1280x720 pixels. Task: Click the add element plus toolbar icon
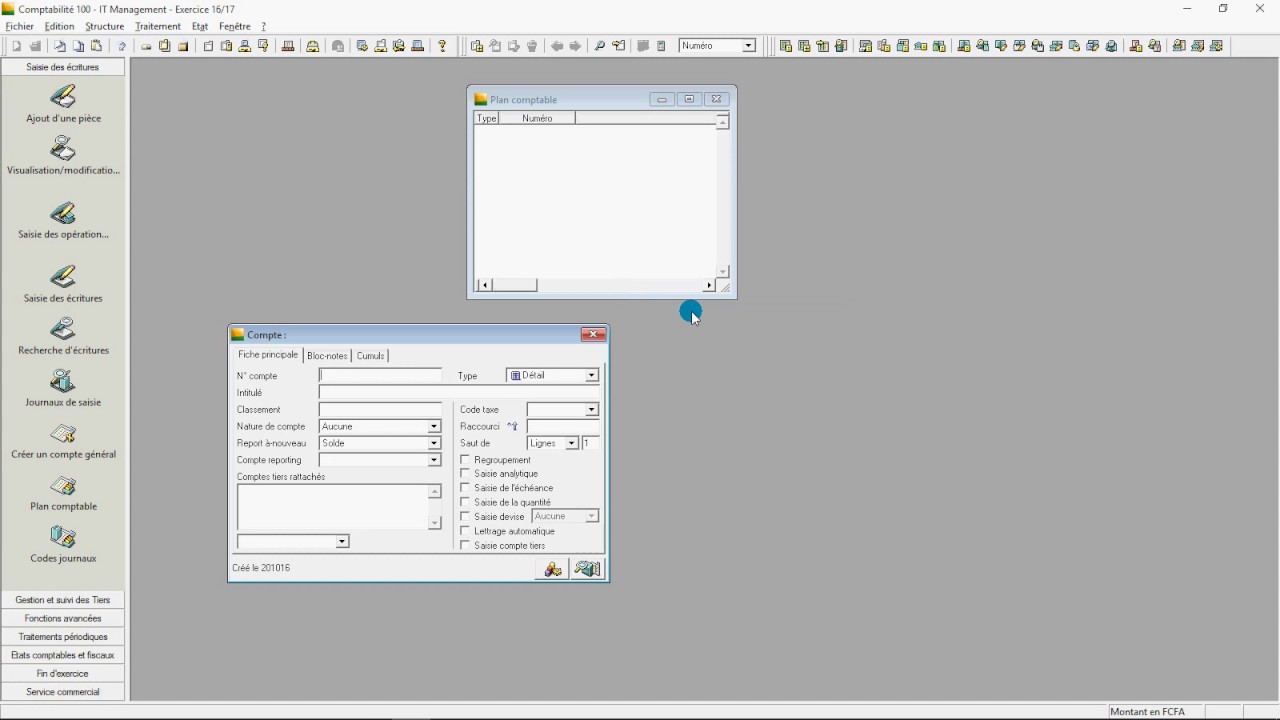[x=477, y=46]
